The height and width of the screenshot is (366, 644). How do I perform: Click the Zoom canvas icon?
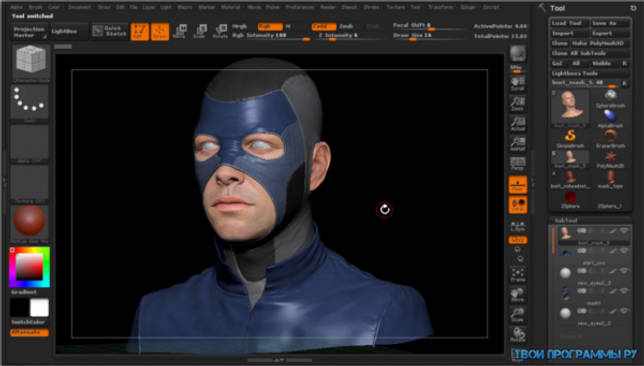click(x=518, y=104)
